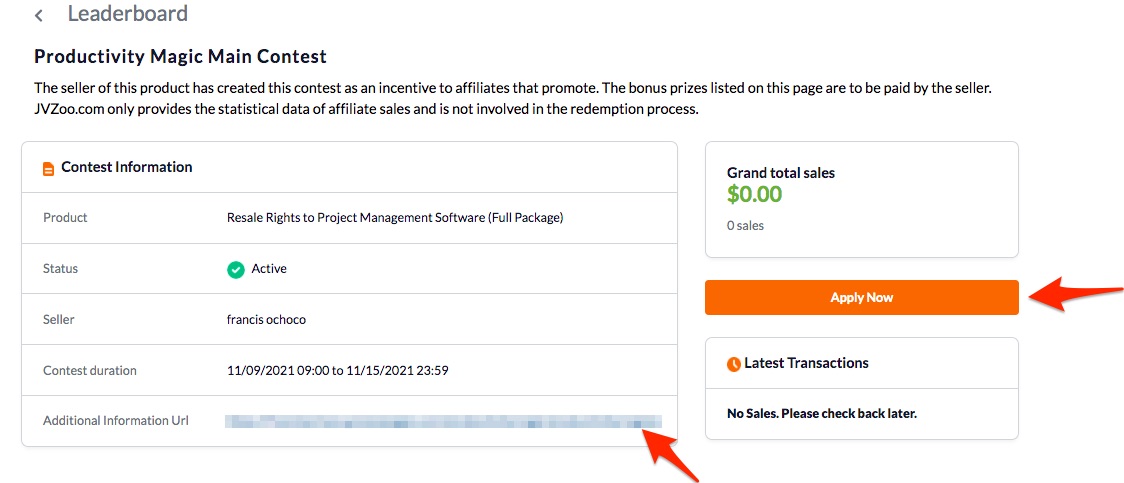Open the blurred Additional Information Url link
Viewport: 1124px width, 483px height.
click(x=443, y=421)
